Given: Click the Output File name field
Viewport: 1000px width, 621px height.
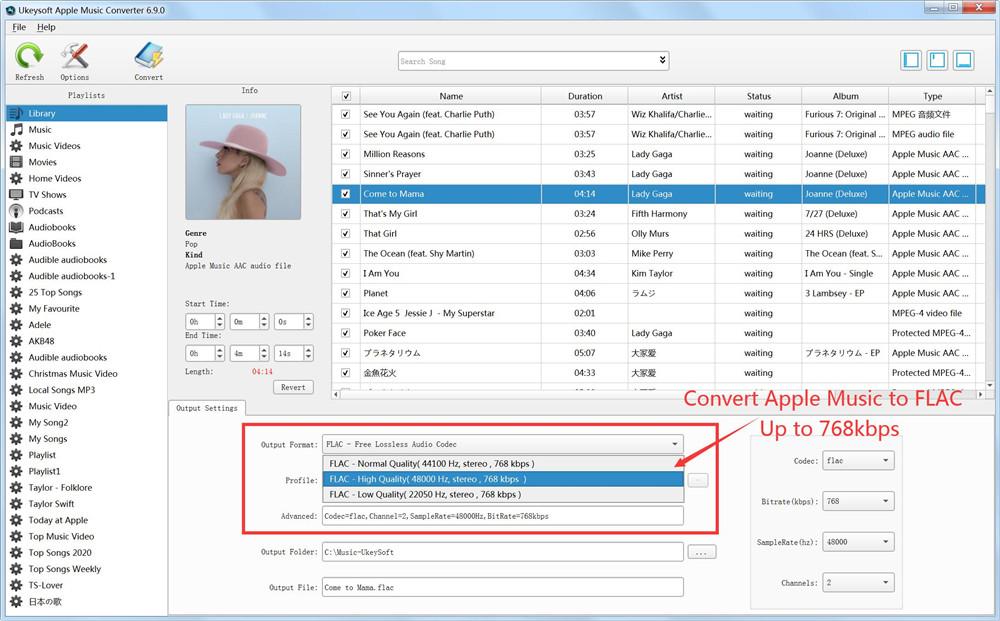Looking at the screenshot, I should coord(503,587).
